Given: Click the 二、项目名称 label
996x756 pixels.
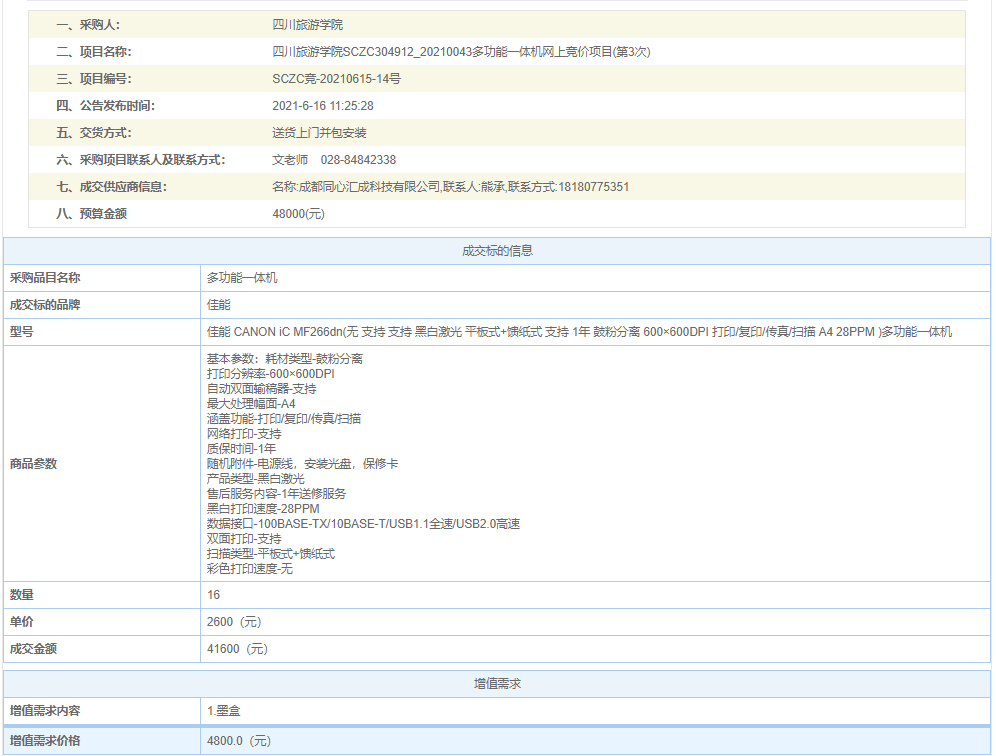Looking at the screenshot, I should tap(94, 52).
